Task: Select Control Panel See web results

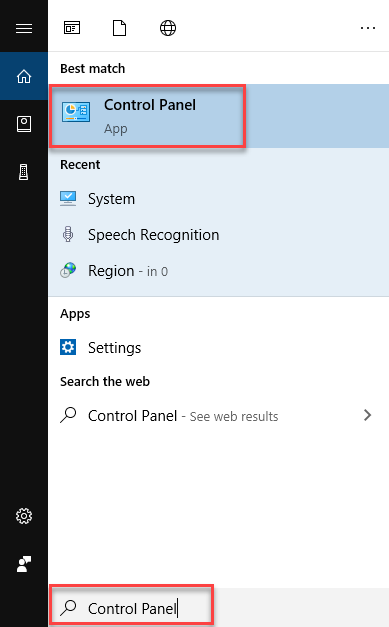Action: point(219,415)
